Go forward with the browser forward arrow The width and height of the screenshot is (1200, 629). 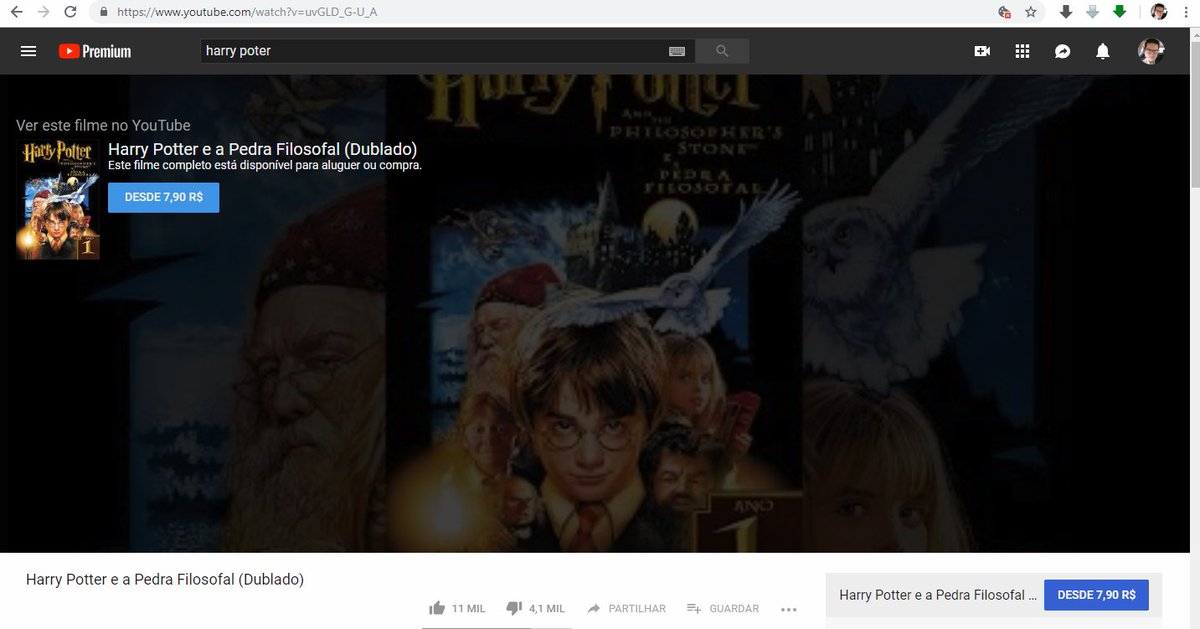[43, 12]
